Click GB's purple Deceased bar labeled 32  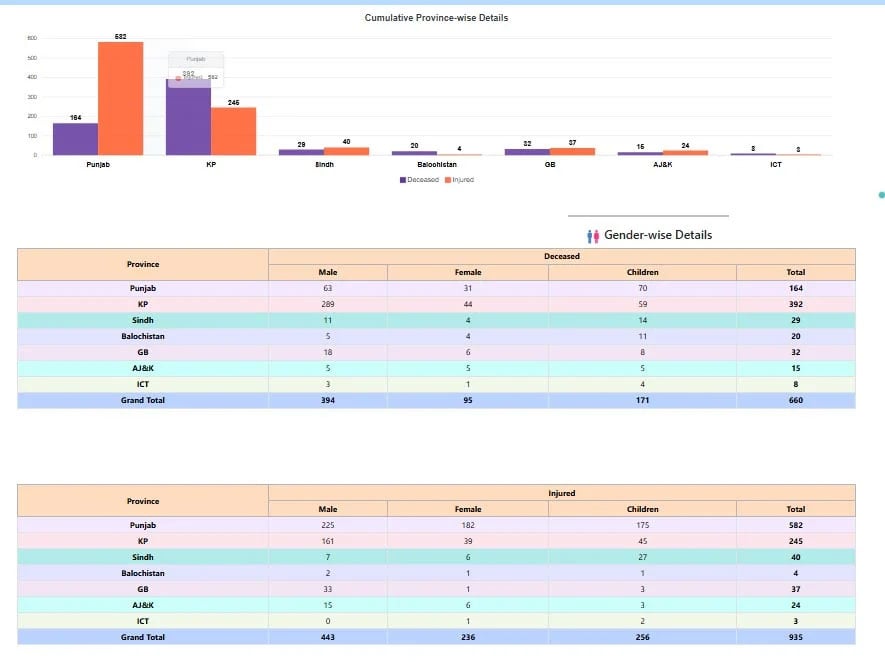click(x=526, y=152)
